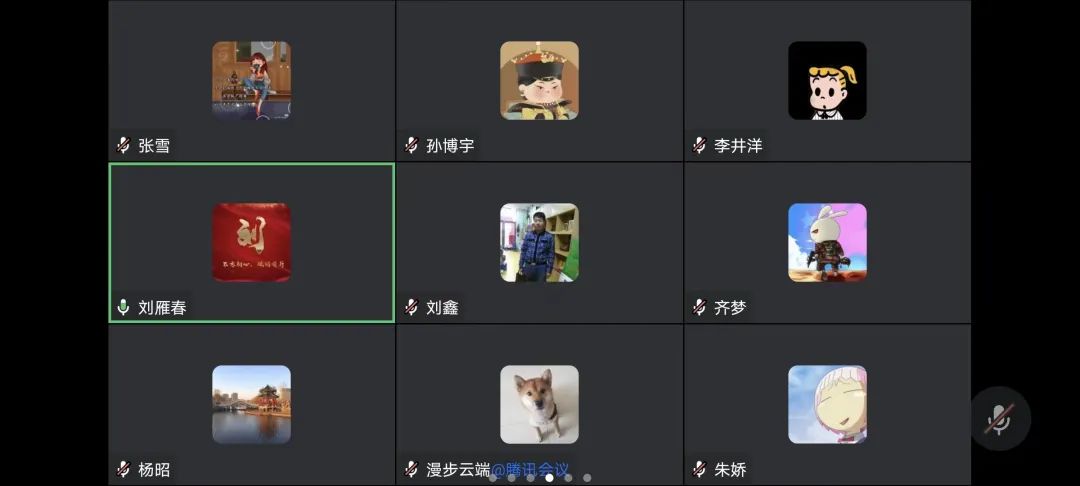Click the 李井洋 participant name label
1080x486 pixels.
pyautogui.click(x=738, y=146)
